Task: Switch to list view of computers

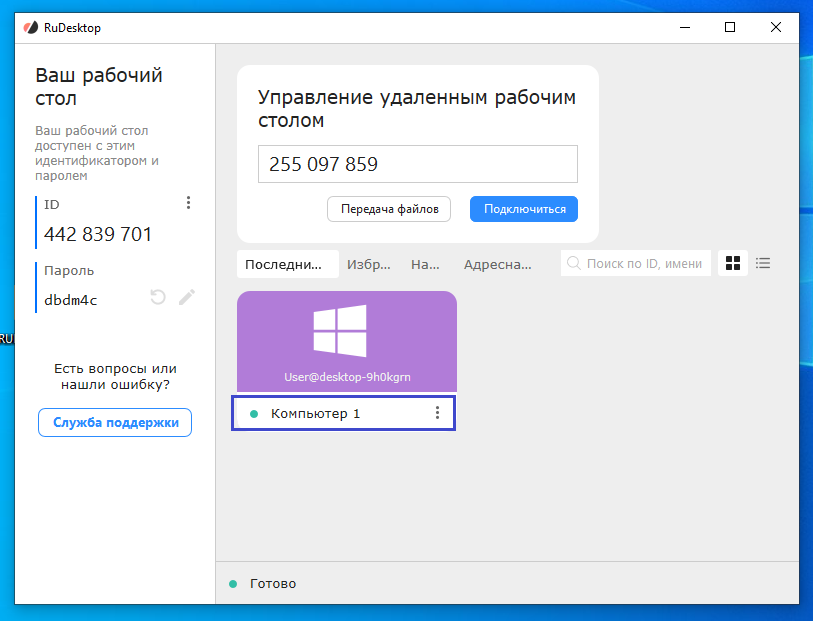Action: (763, 263)
